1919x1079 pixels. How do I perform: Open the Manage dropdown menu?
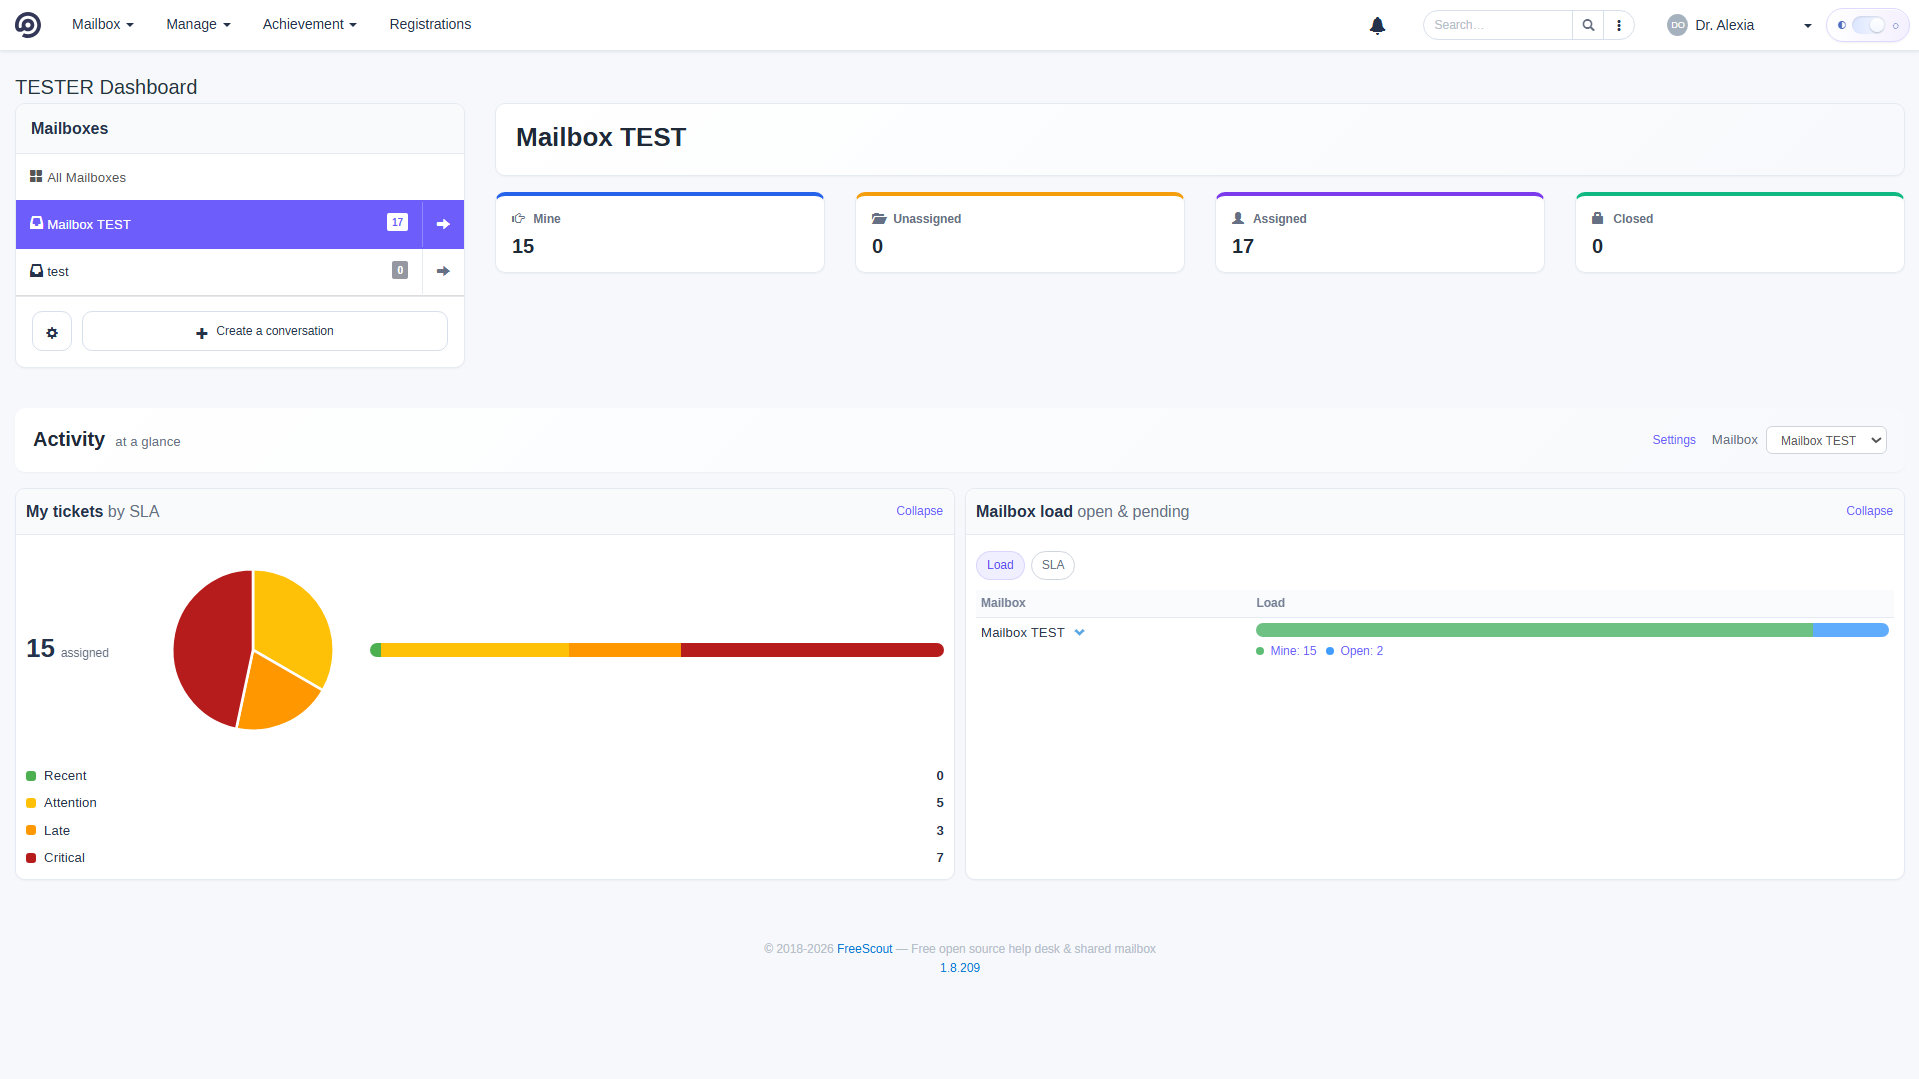tap(198, 24)
